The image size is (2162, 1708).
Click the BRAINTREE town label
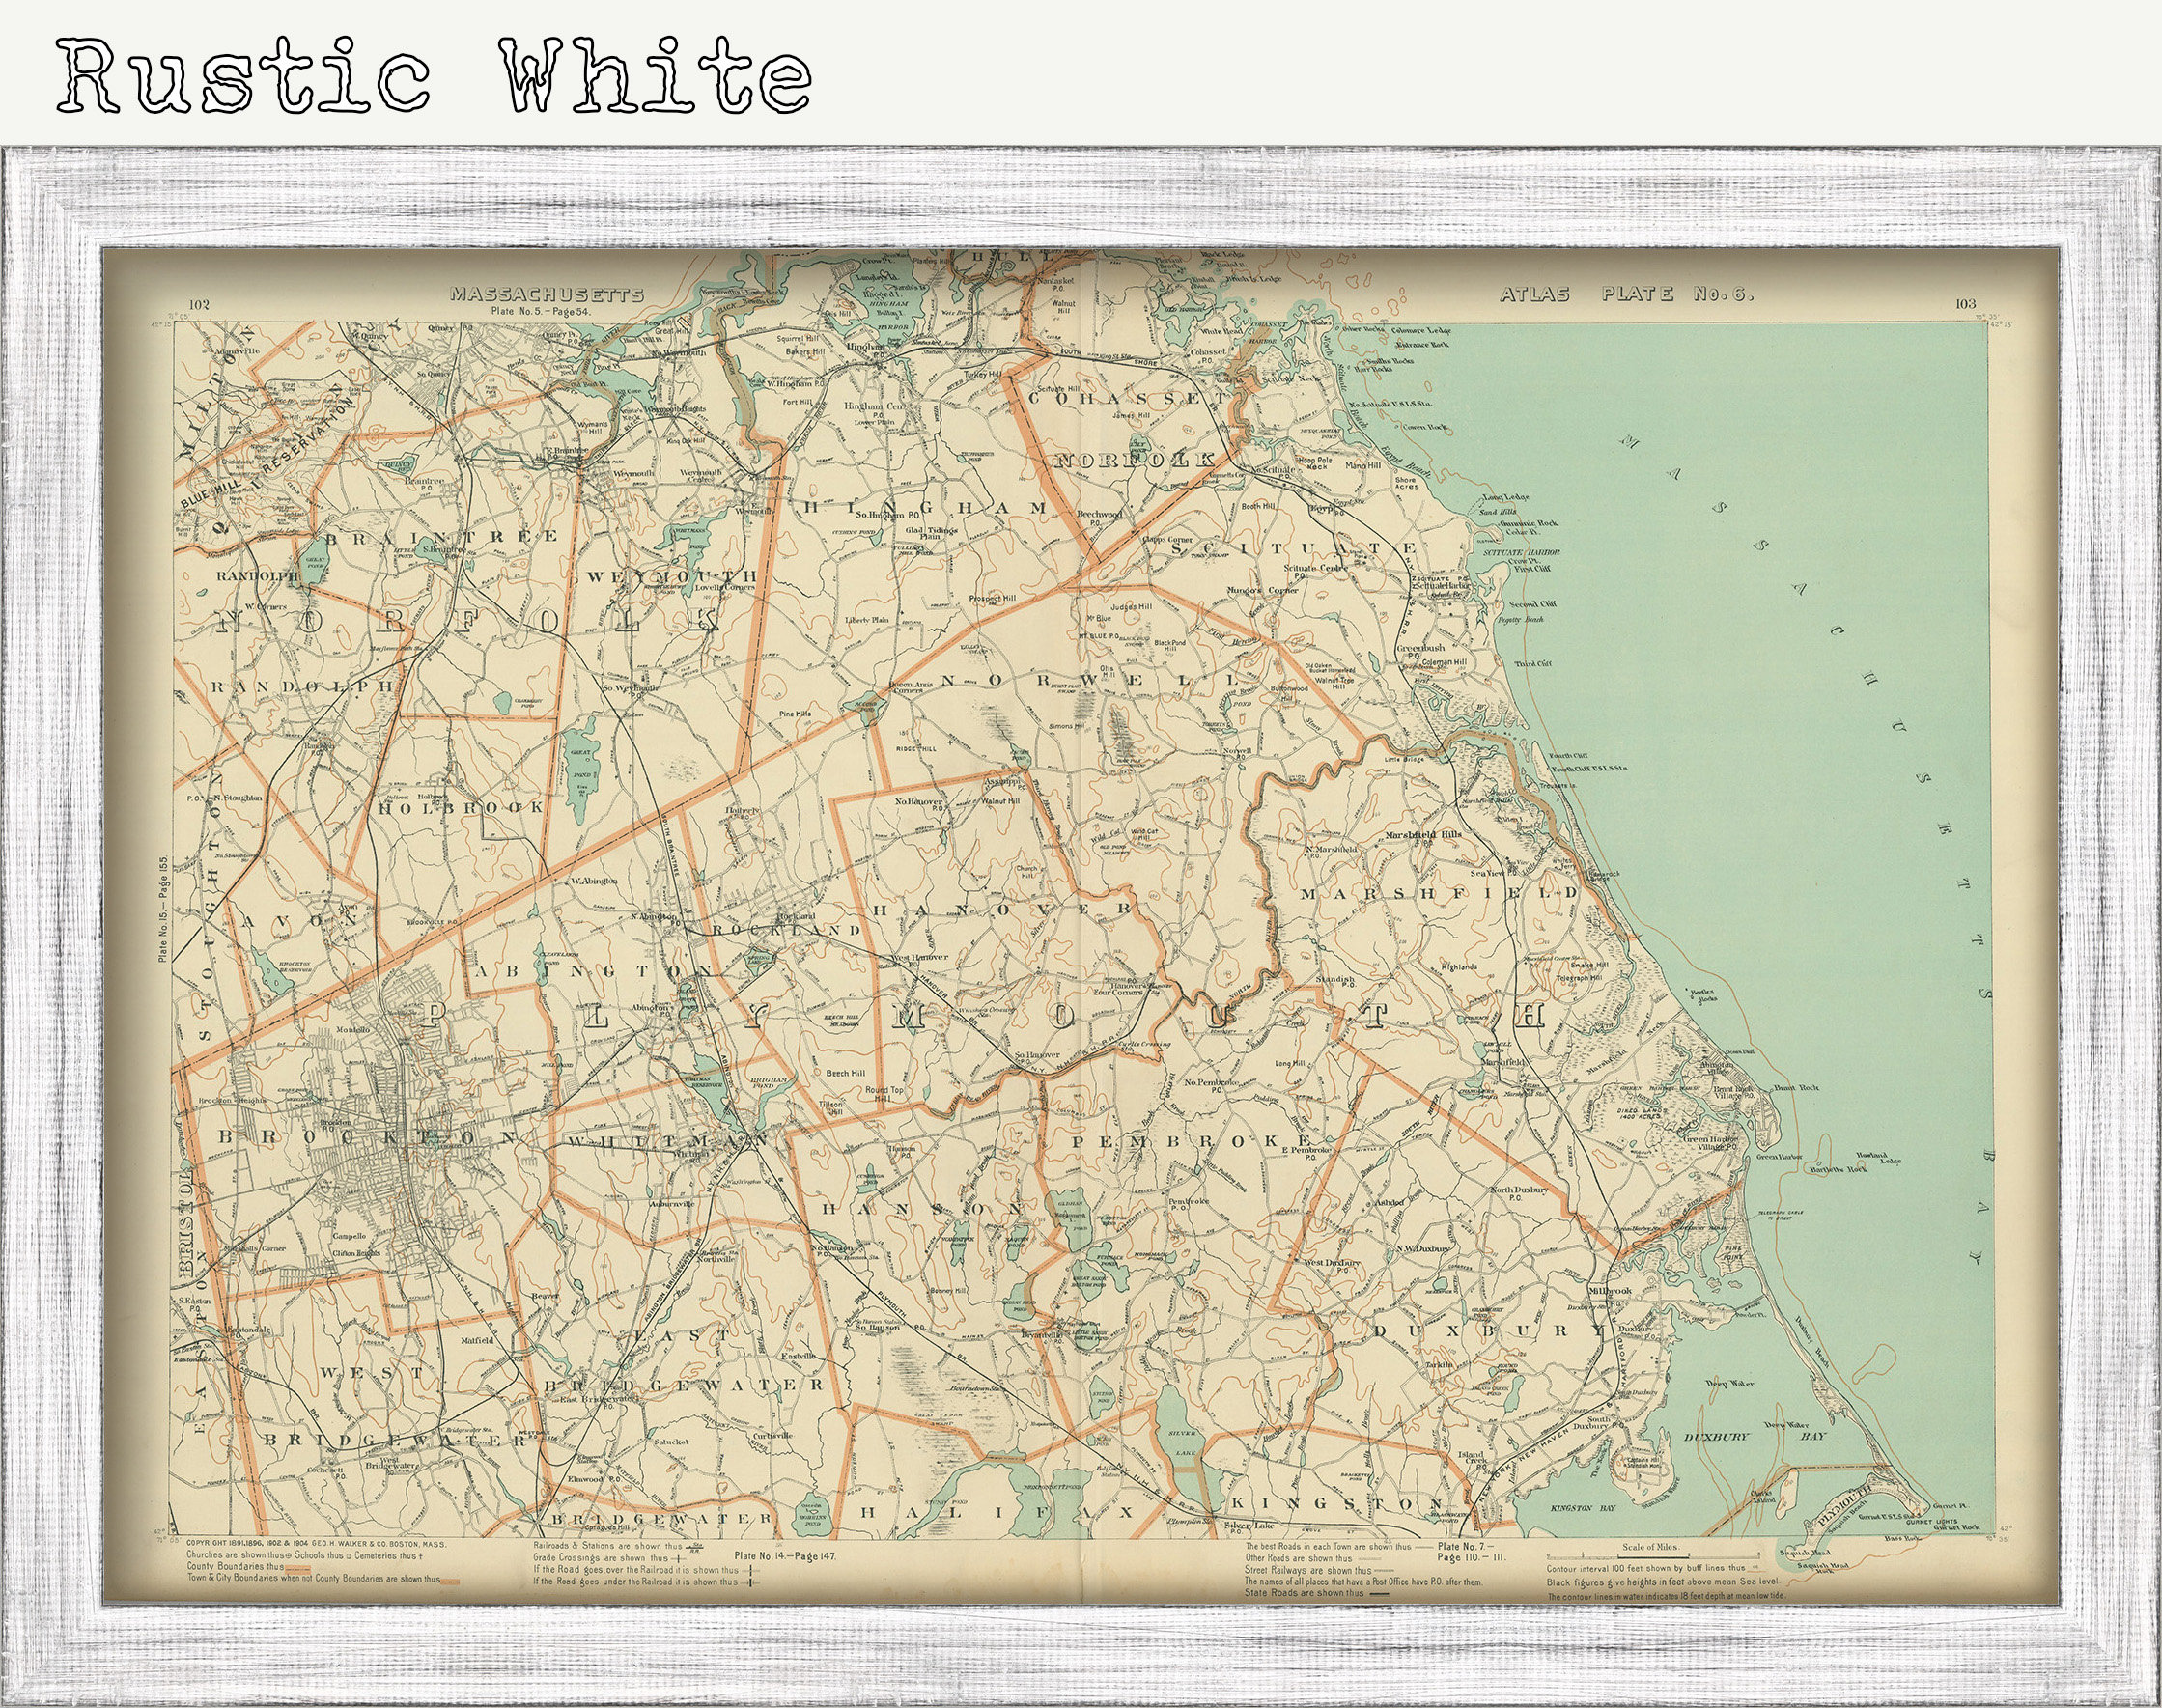click(x=441, y=537)
